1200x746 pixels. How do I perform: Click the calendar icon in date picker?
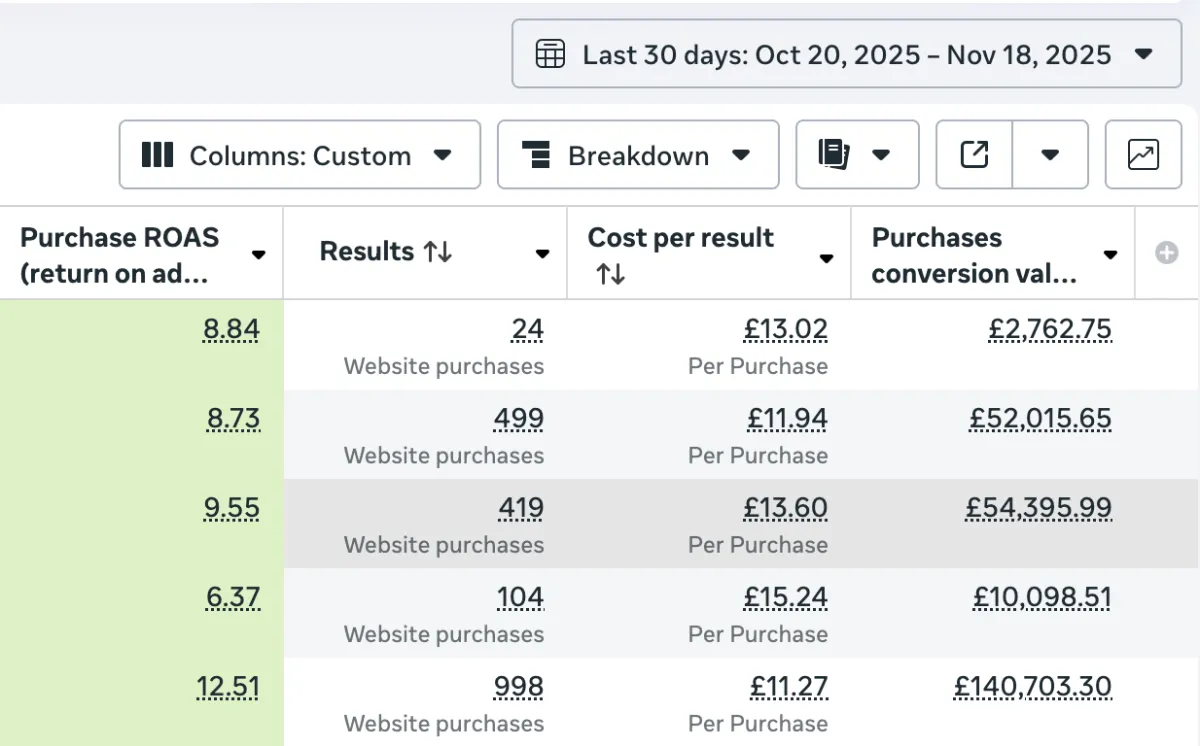point(550,54)
